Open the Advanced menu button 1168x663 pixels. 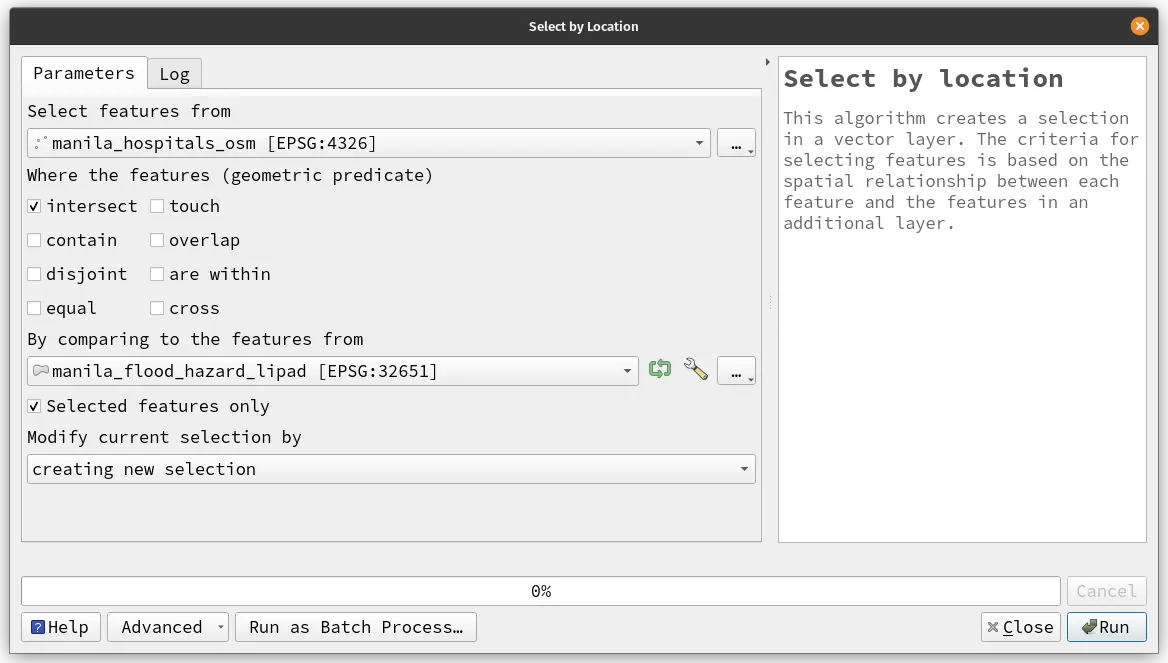(x=167, y=627)
